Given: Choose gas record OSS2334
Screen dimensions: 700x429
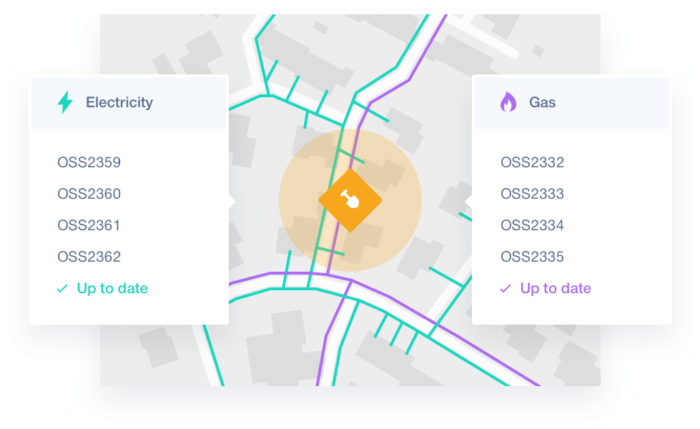Looking at the screenshot, I should [x=532, y=225].
